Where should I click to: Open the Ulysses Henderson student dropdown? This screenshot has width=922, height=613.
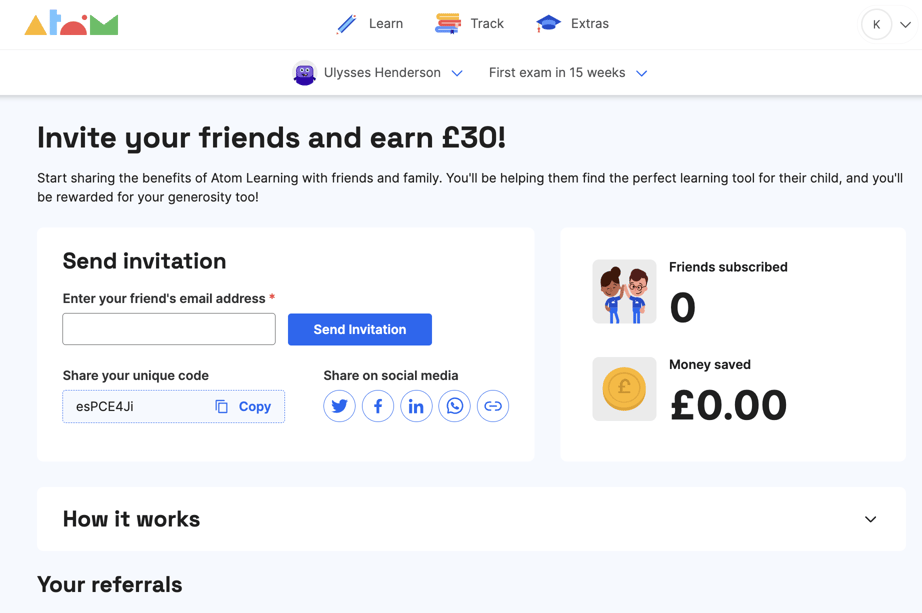click(x=378, y=73)
